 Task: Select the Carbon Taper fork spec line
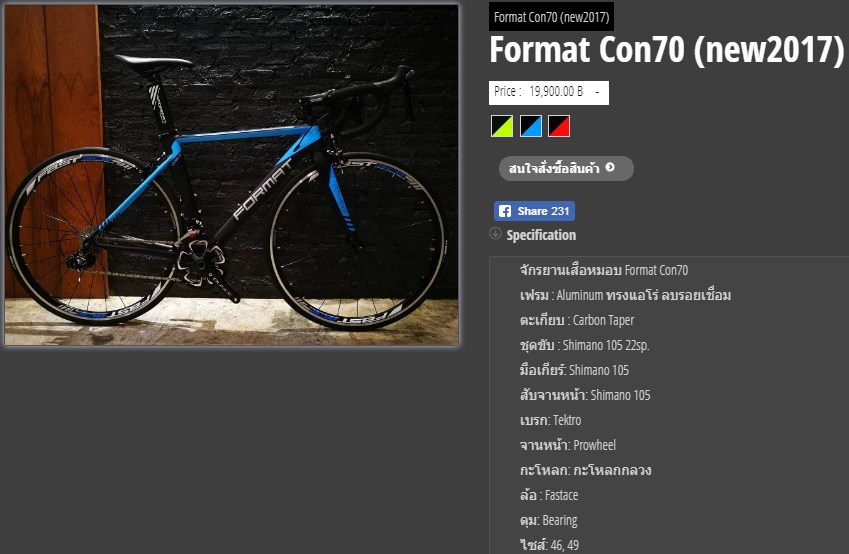click(x=577, y=321)
